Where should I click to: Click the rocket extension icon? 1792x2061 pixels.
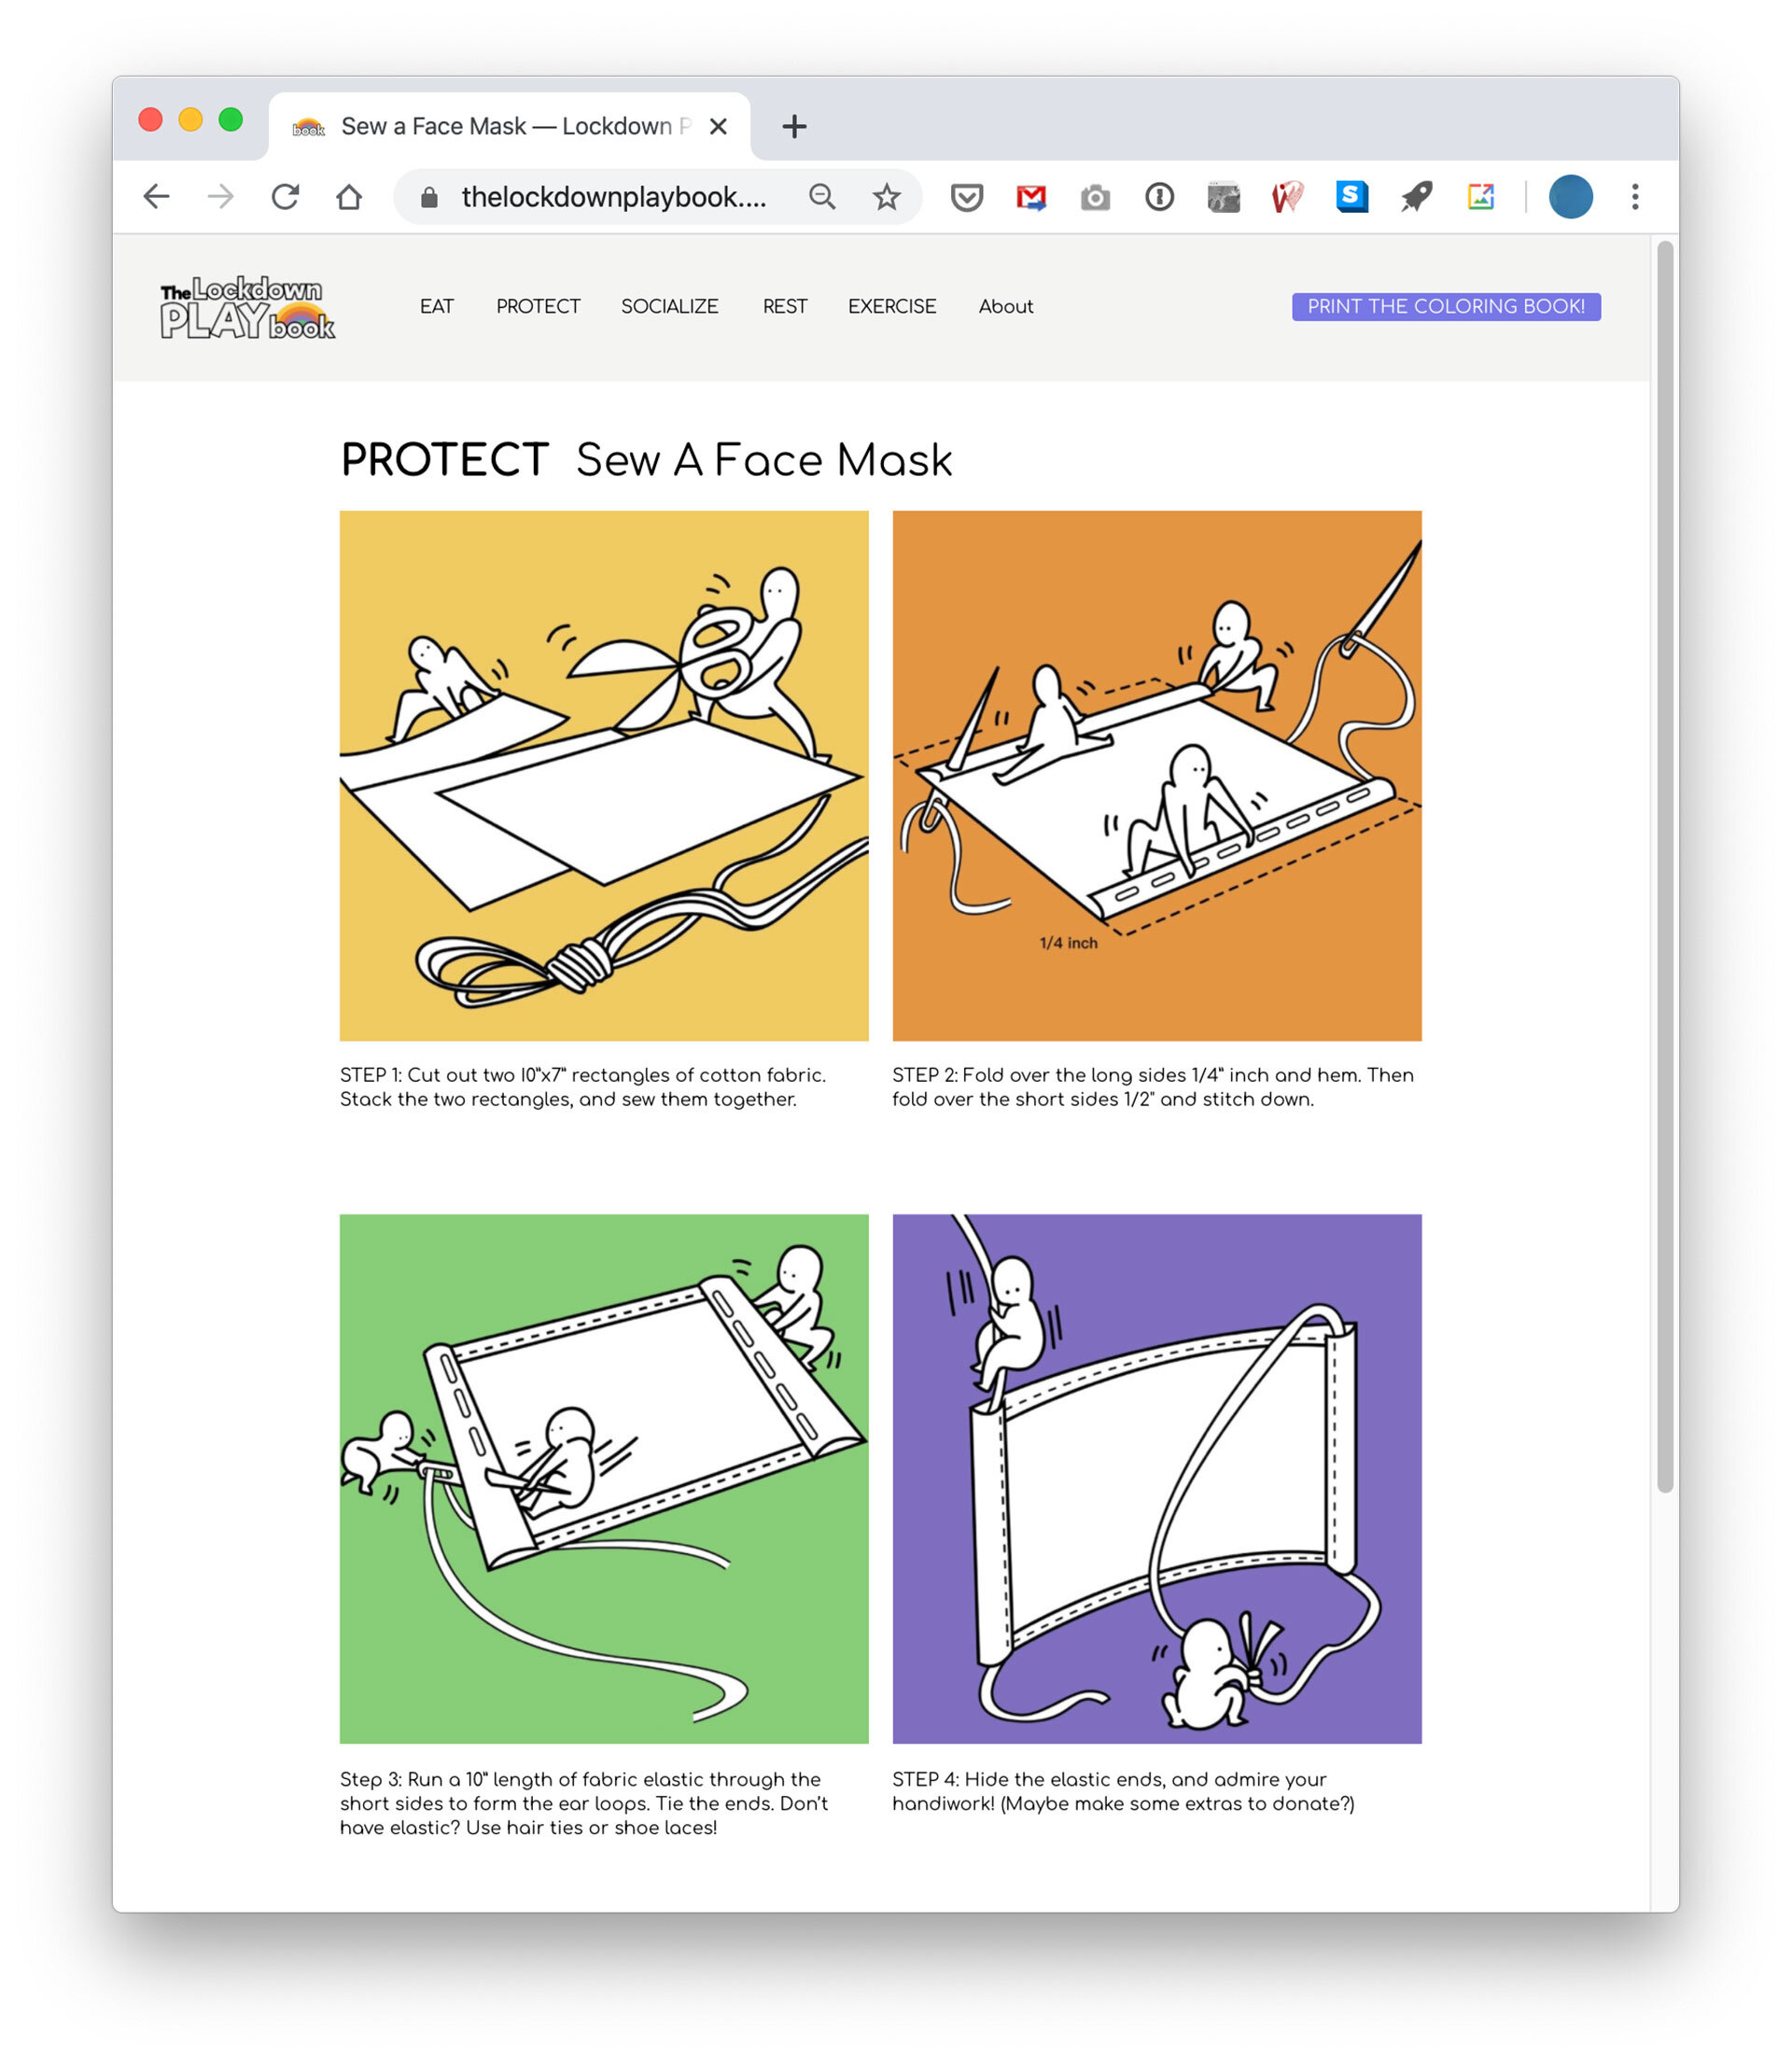[1416, 197]
